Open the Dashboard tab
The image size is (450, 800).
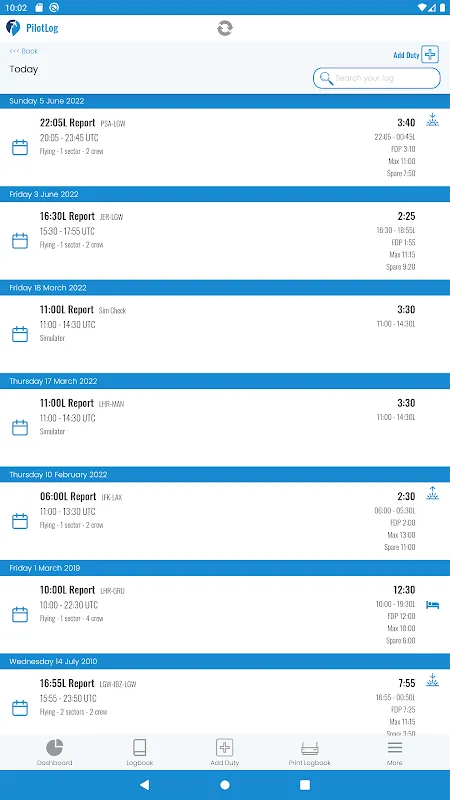(54, 753)
